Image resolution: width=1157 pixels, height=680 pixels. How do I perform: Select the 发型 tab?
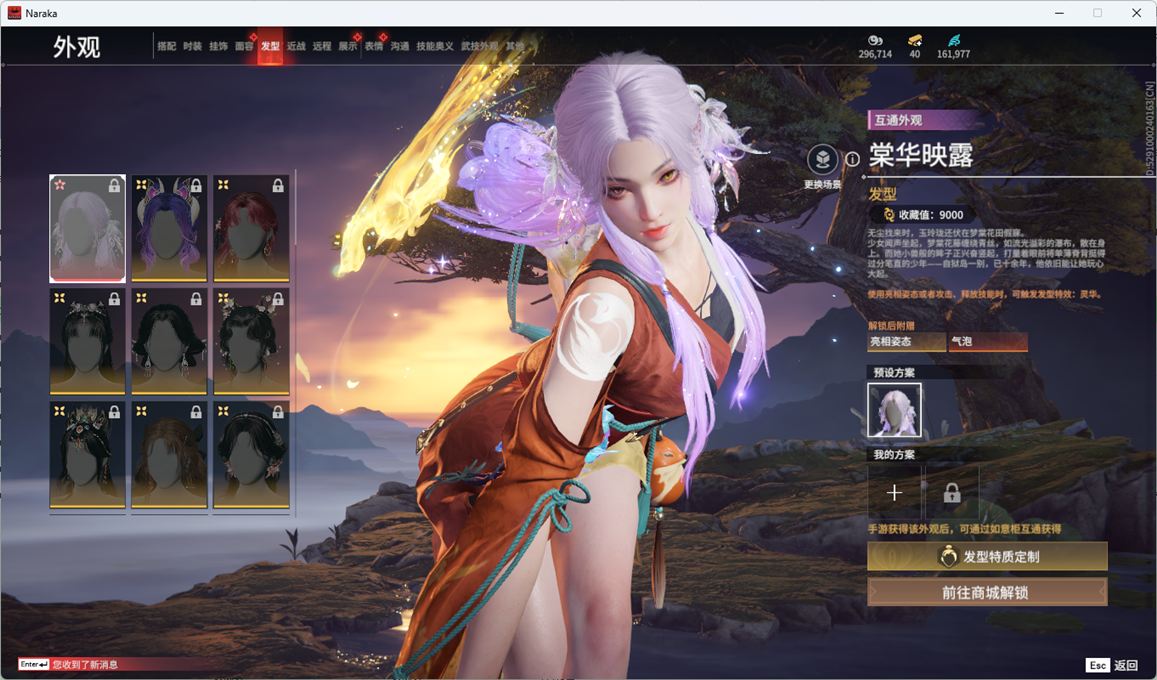tap(270, 46)
